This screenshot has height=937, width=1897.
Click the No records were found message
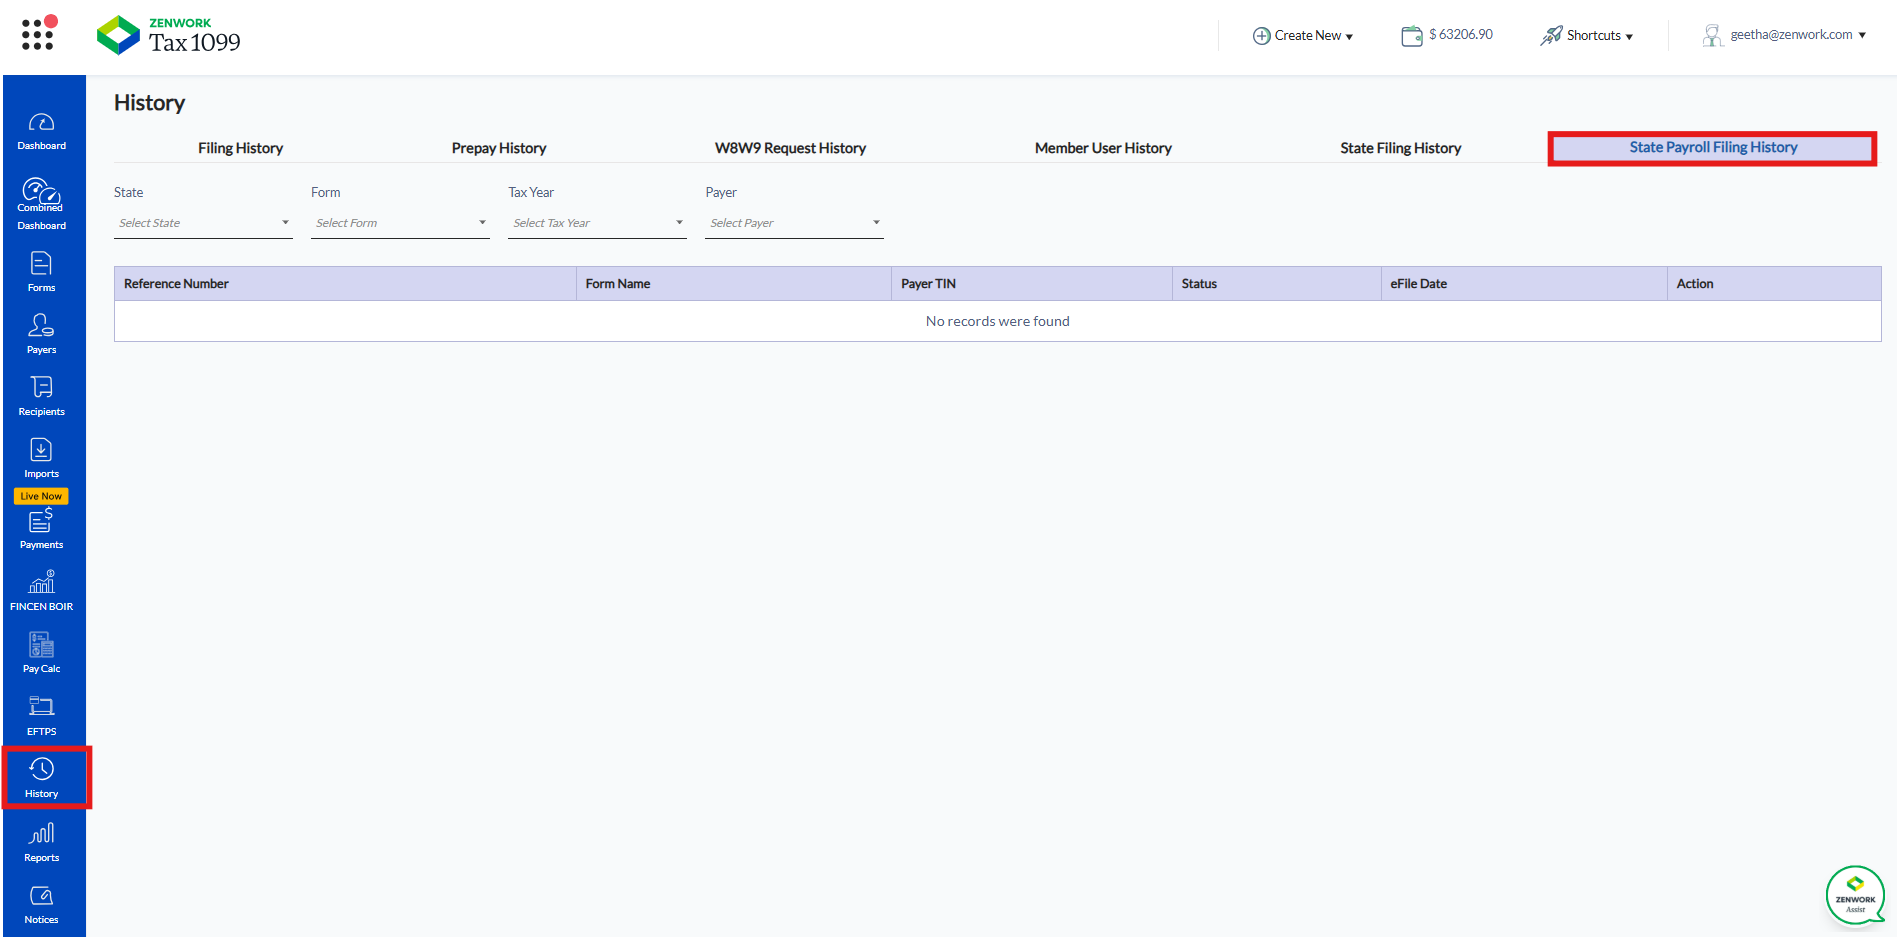(998, 321)
